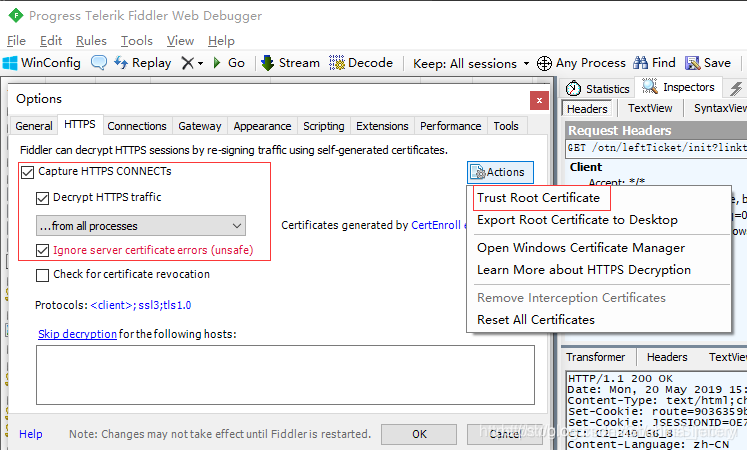Switch to the Gateway options tab
Viewport: 747px width, 450px height.
click(x=200, y=126)
